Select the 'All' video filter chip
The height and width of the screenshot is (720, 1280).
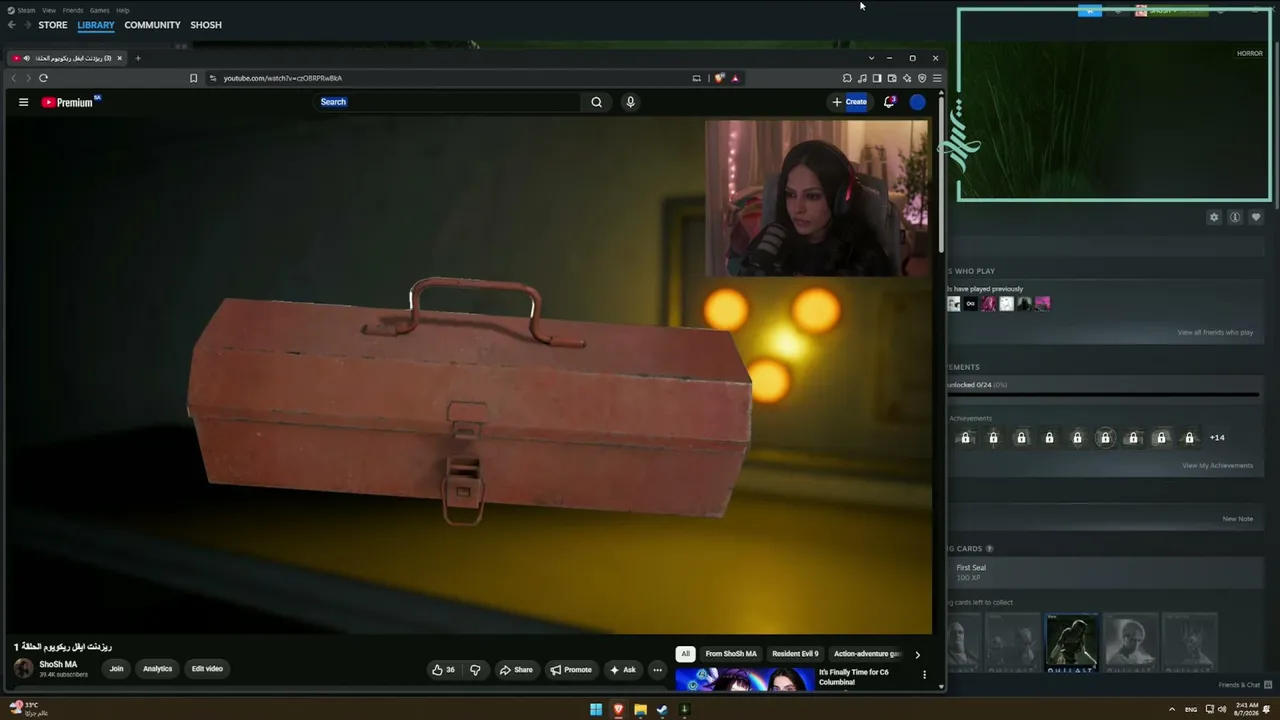[x=685, y=654]
